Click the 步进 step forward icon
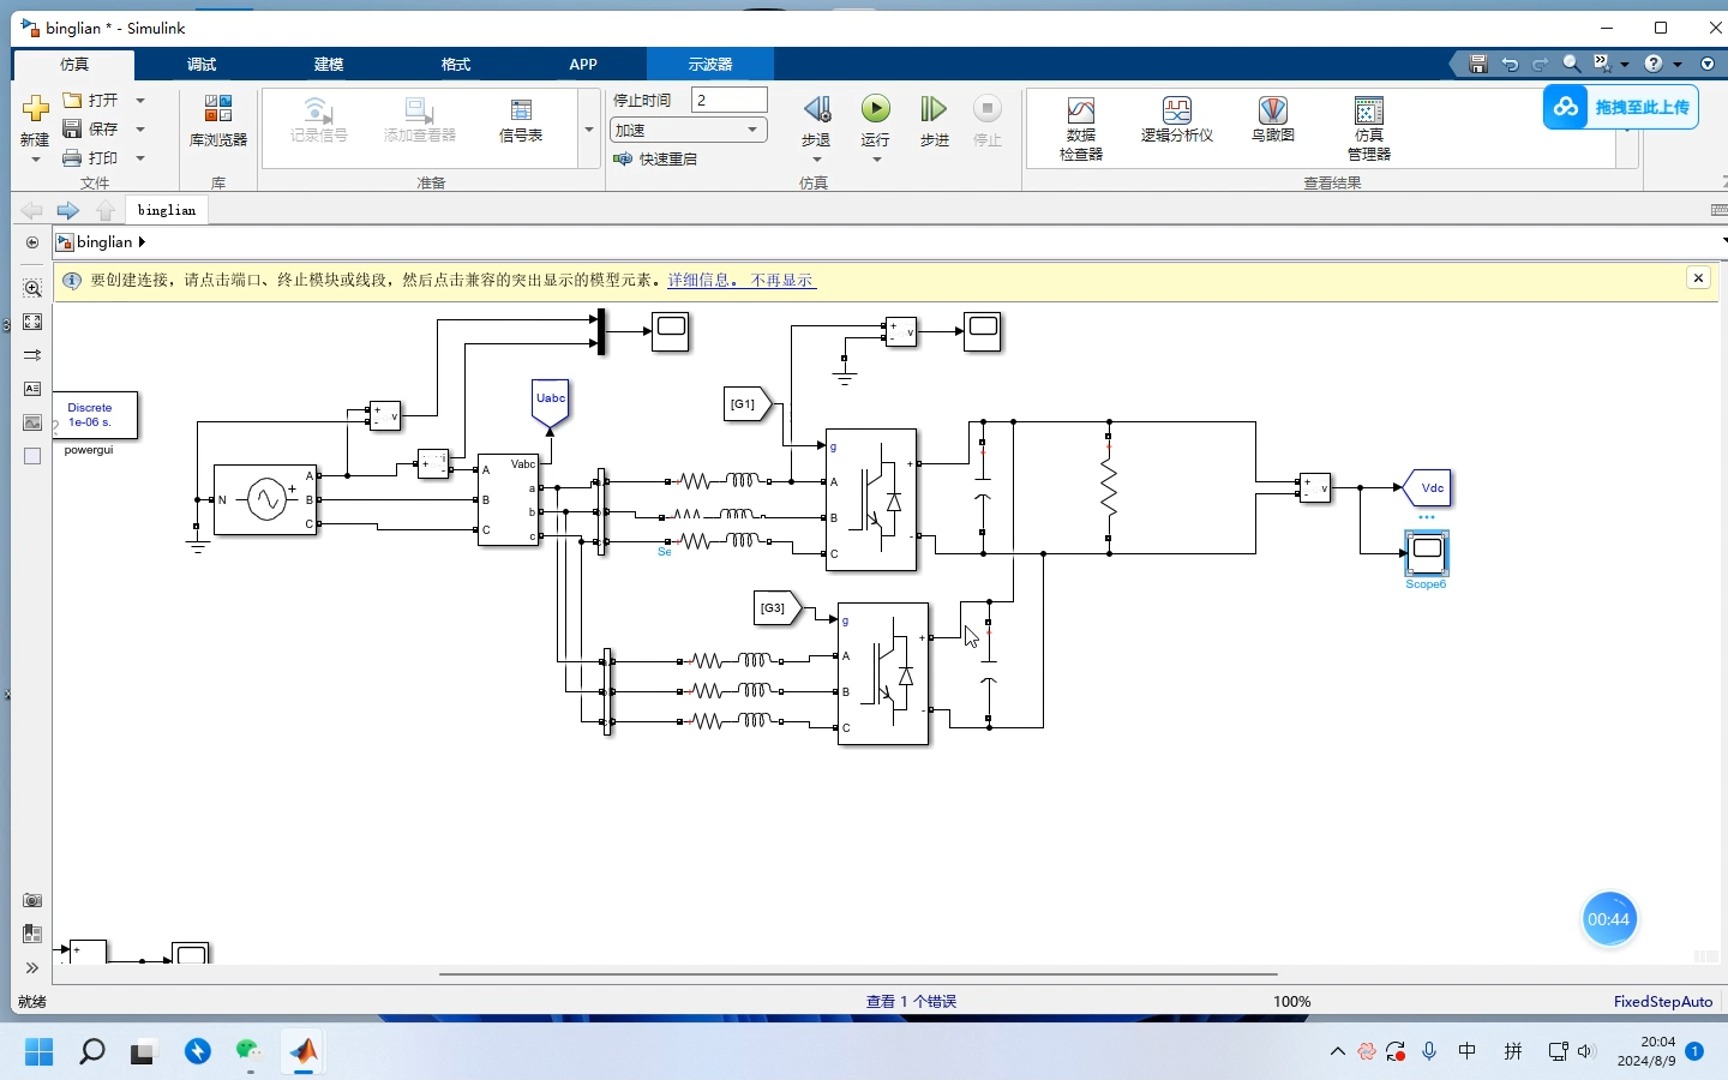This screenshot has width=1728, height=1080. (934, 109)
